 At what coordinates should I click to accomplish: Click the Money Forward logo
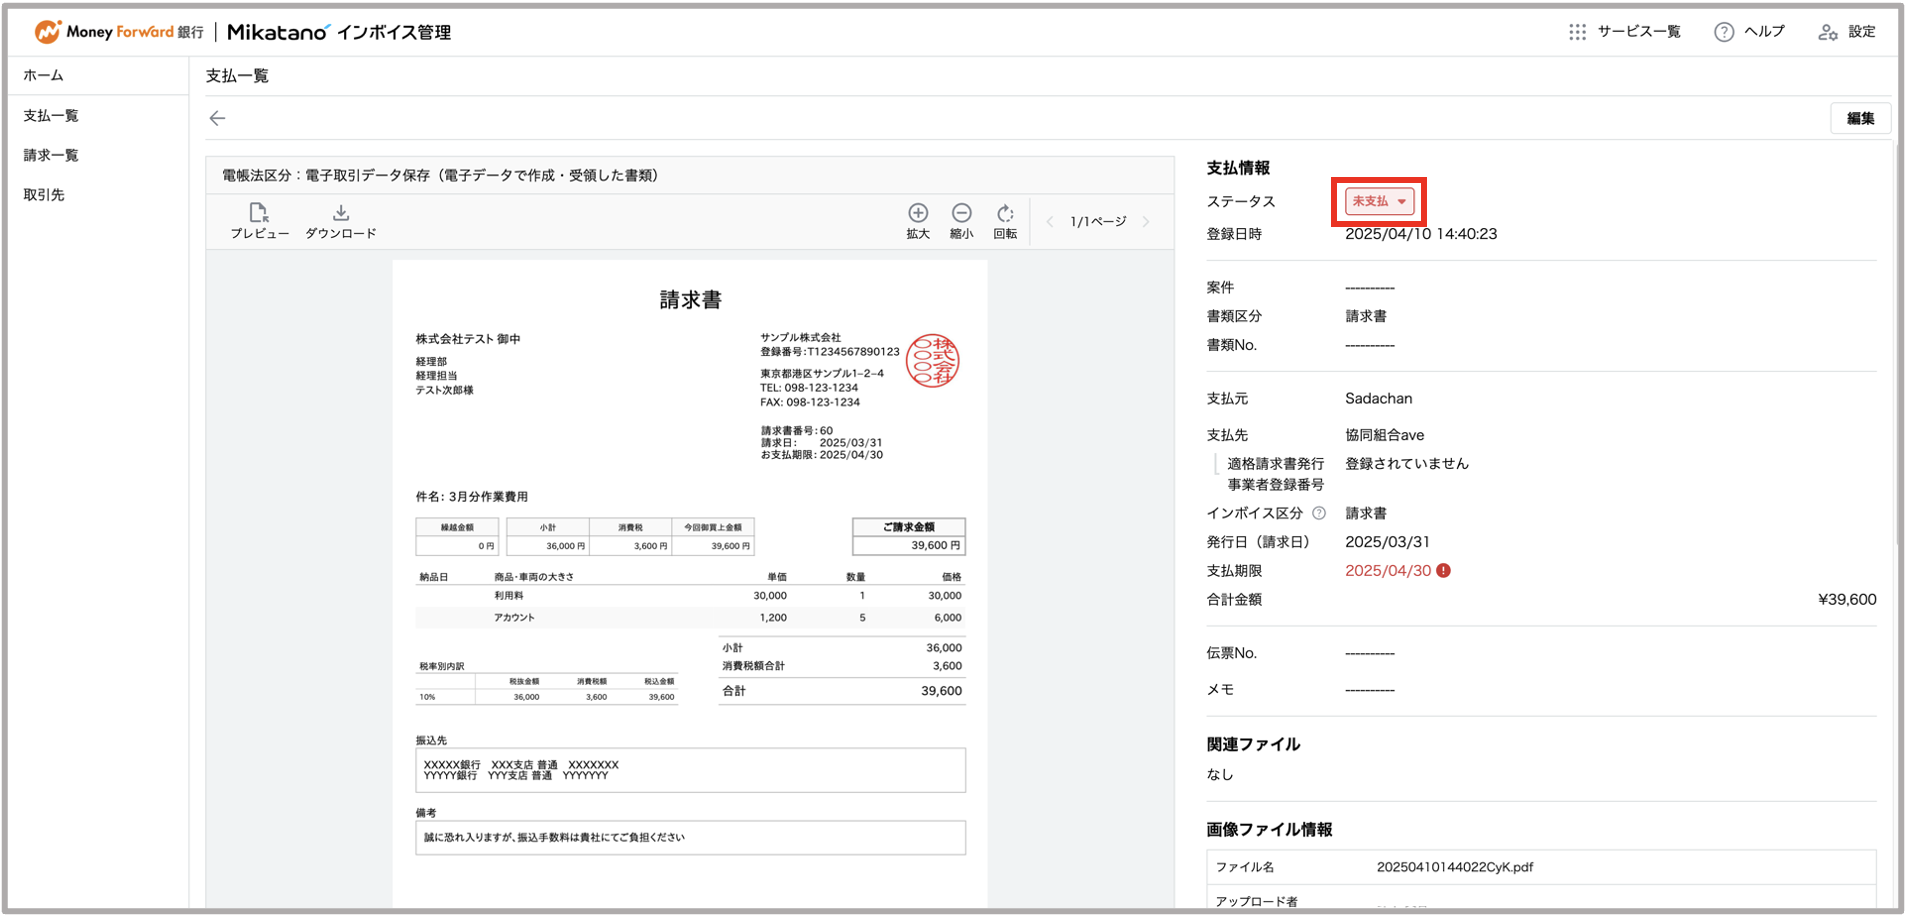(x=119, y=32)
